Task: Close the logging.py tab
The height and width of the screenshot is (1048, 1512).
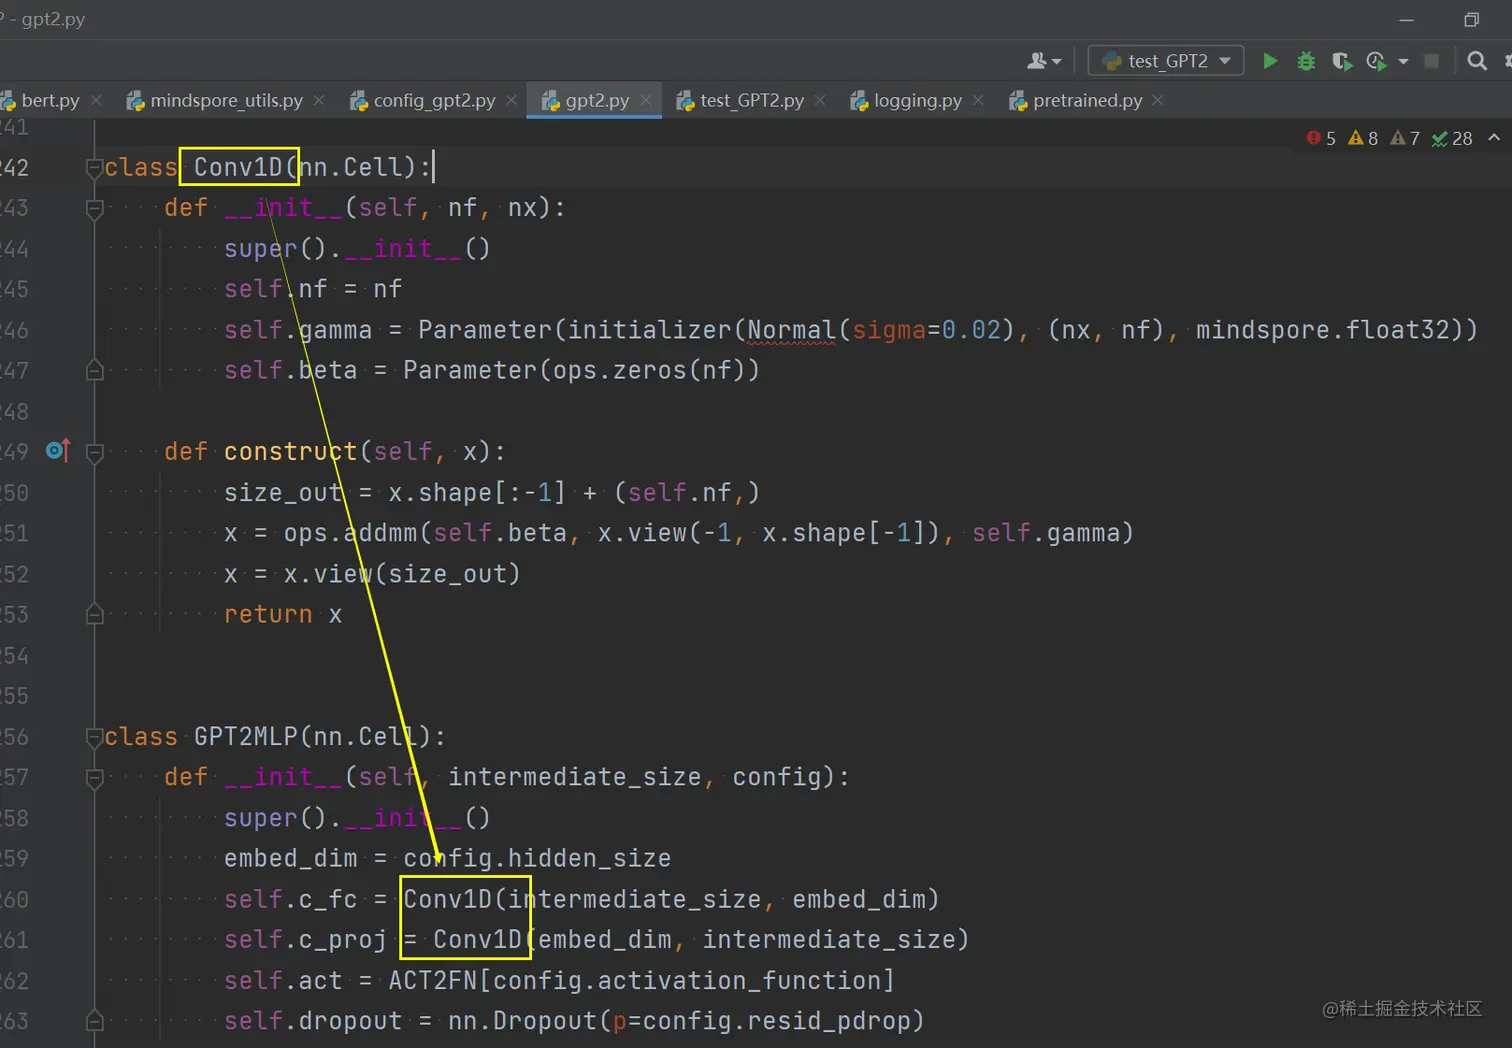Action: click(978, 100)
